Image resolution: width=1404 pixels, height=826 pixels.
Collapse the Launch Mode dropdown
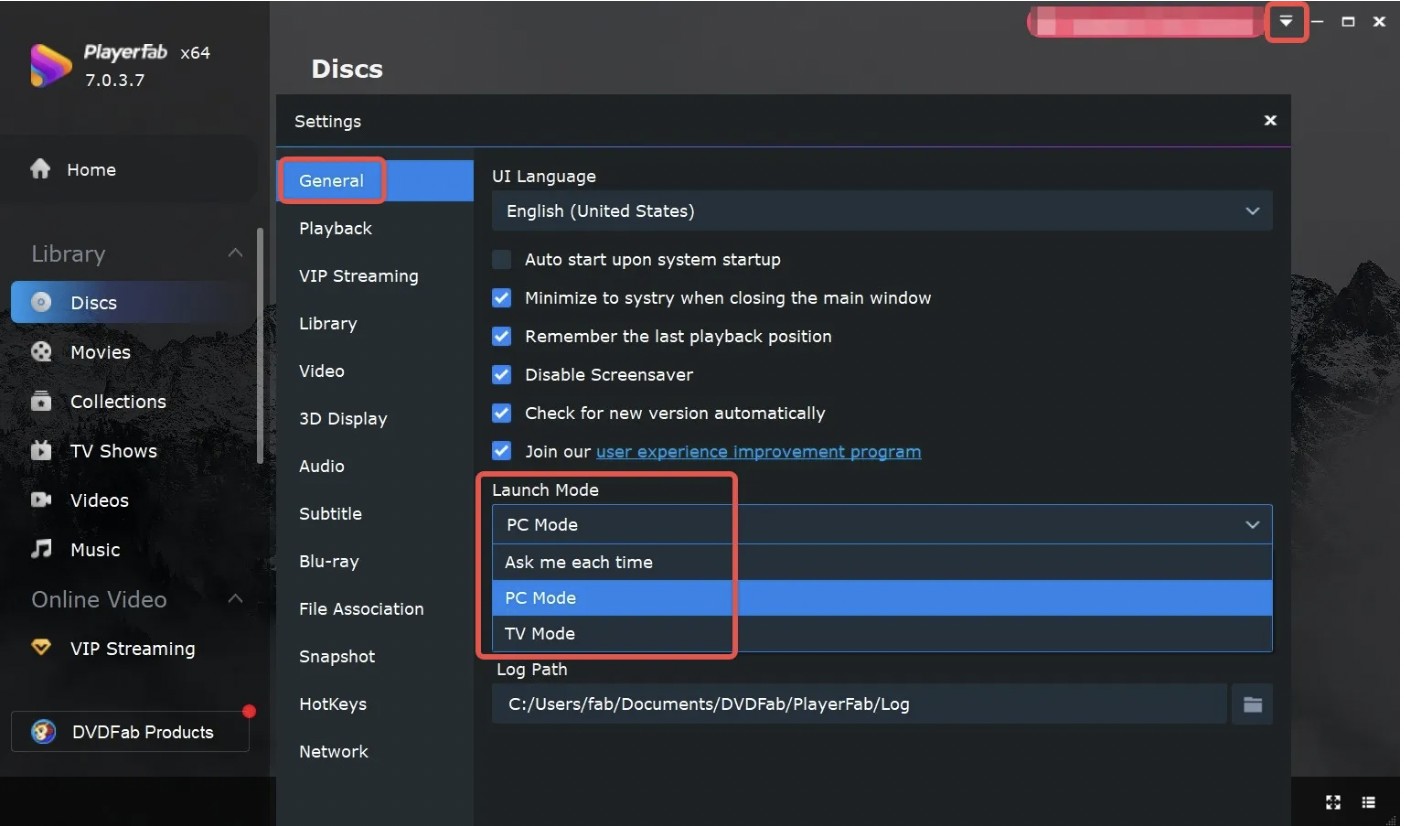point(882,525)
